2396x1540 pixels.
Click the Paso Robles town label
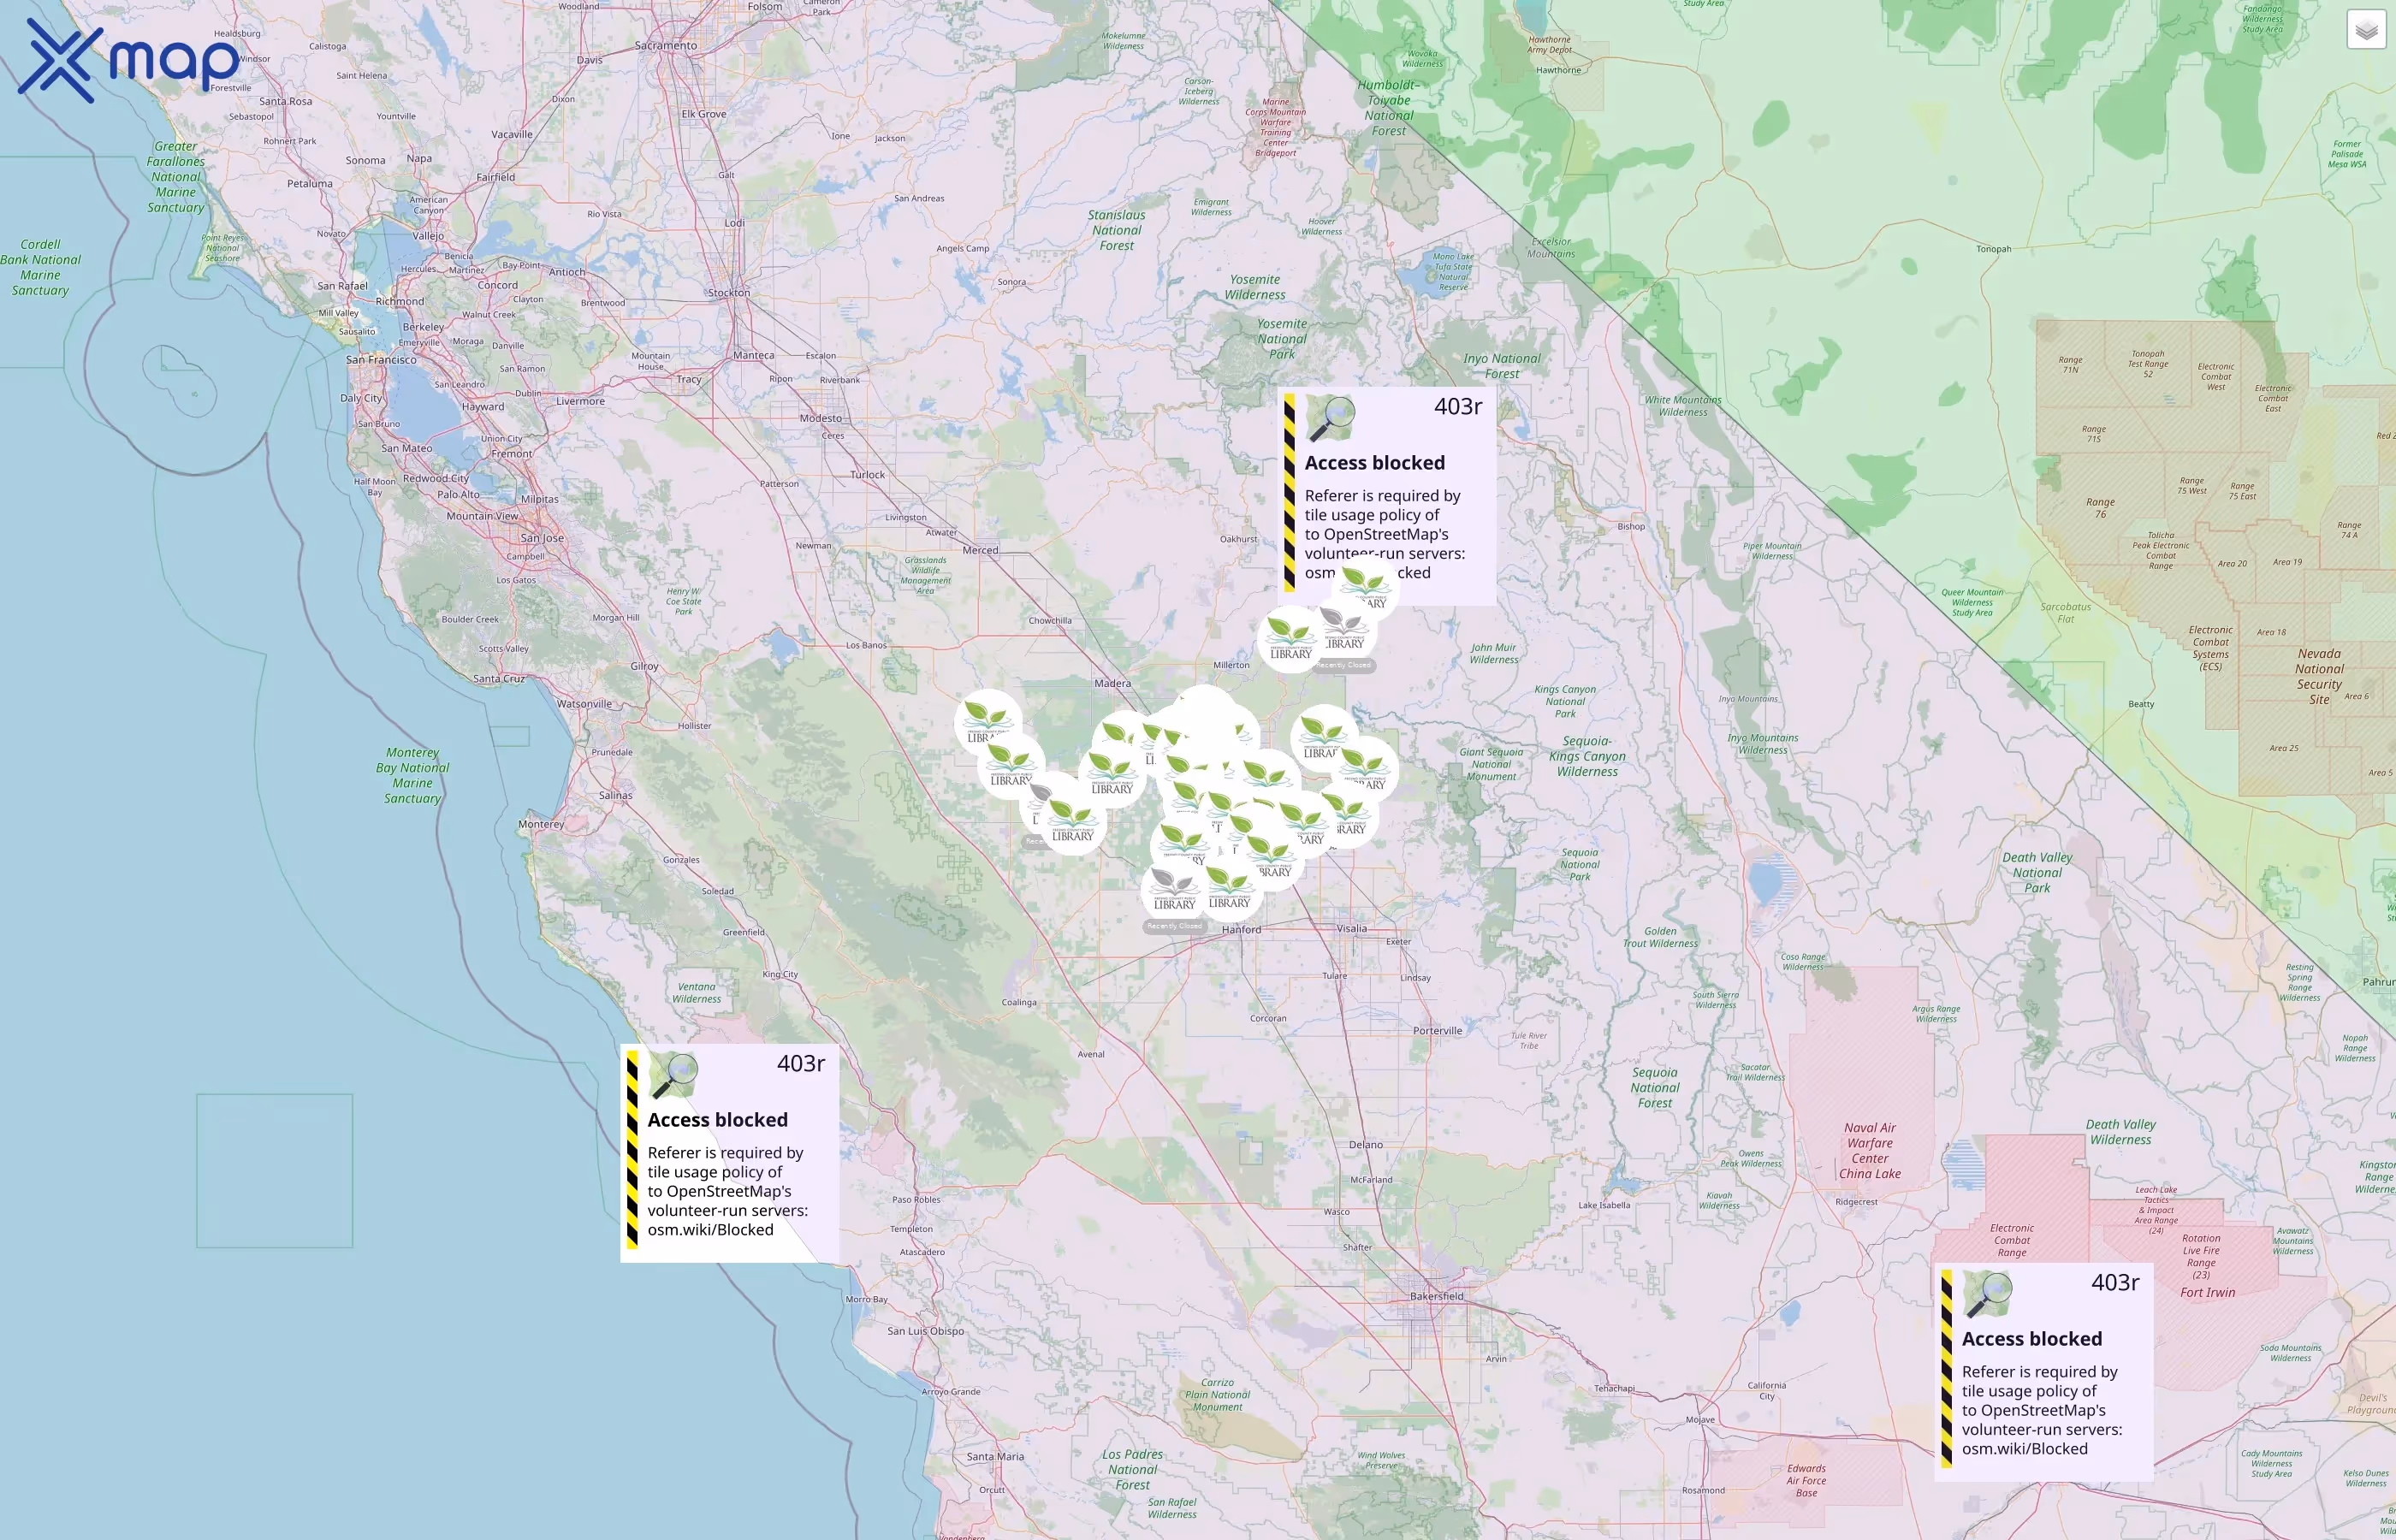916,1200
